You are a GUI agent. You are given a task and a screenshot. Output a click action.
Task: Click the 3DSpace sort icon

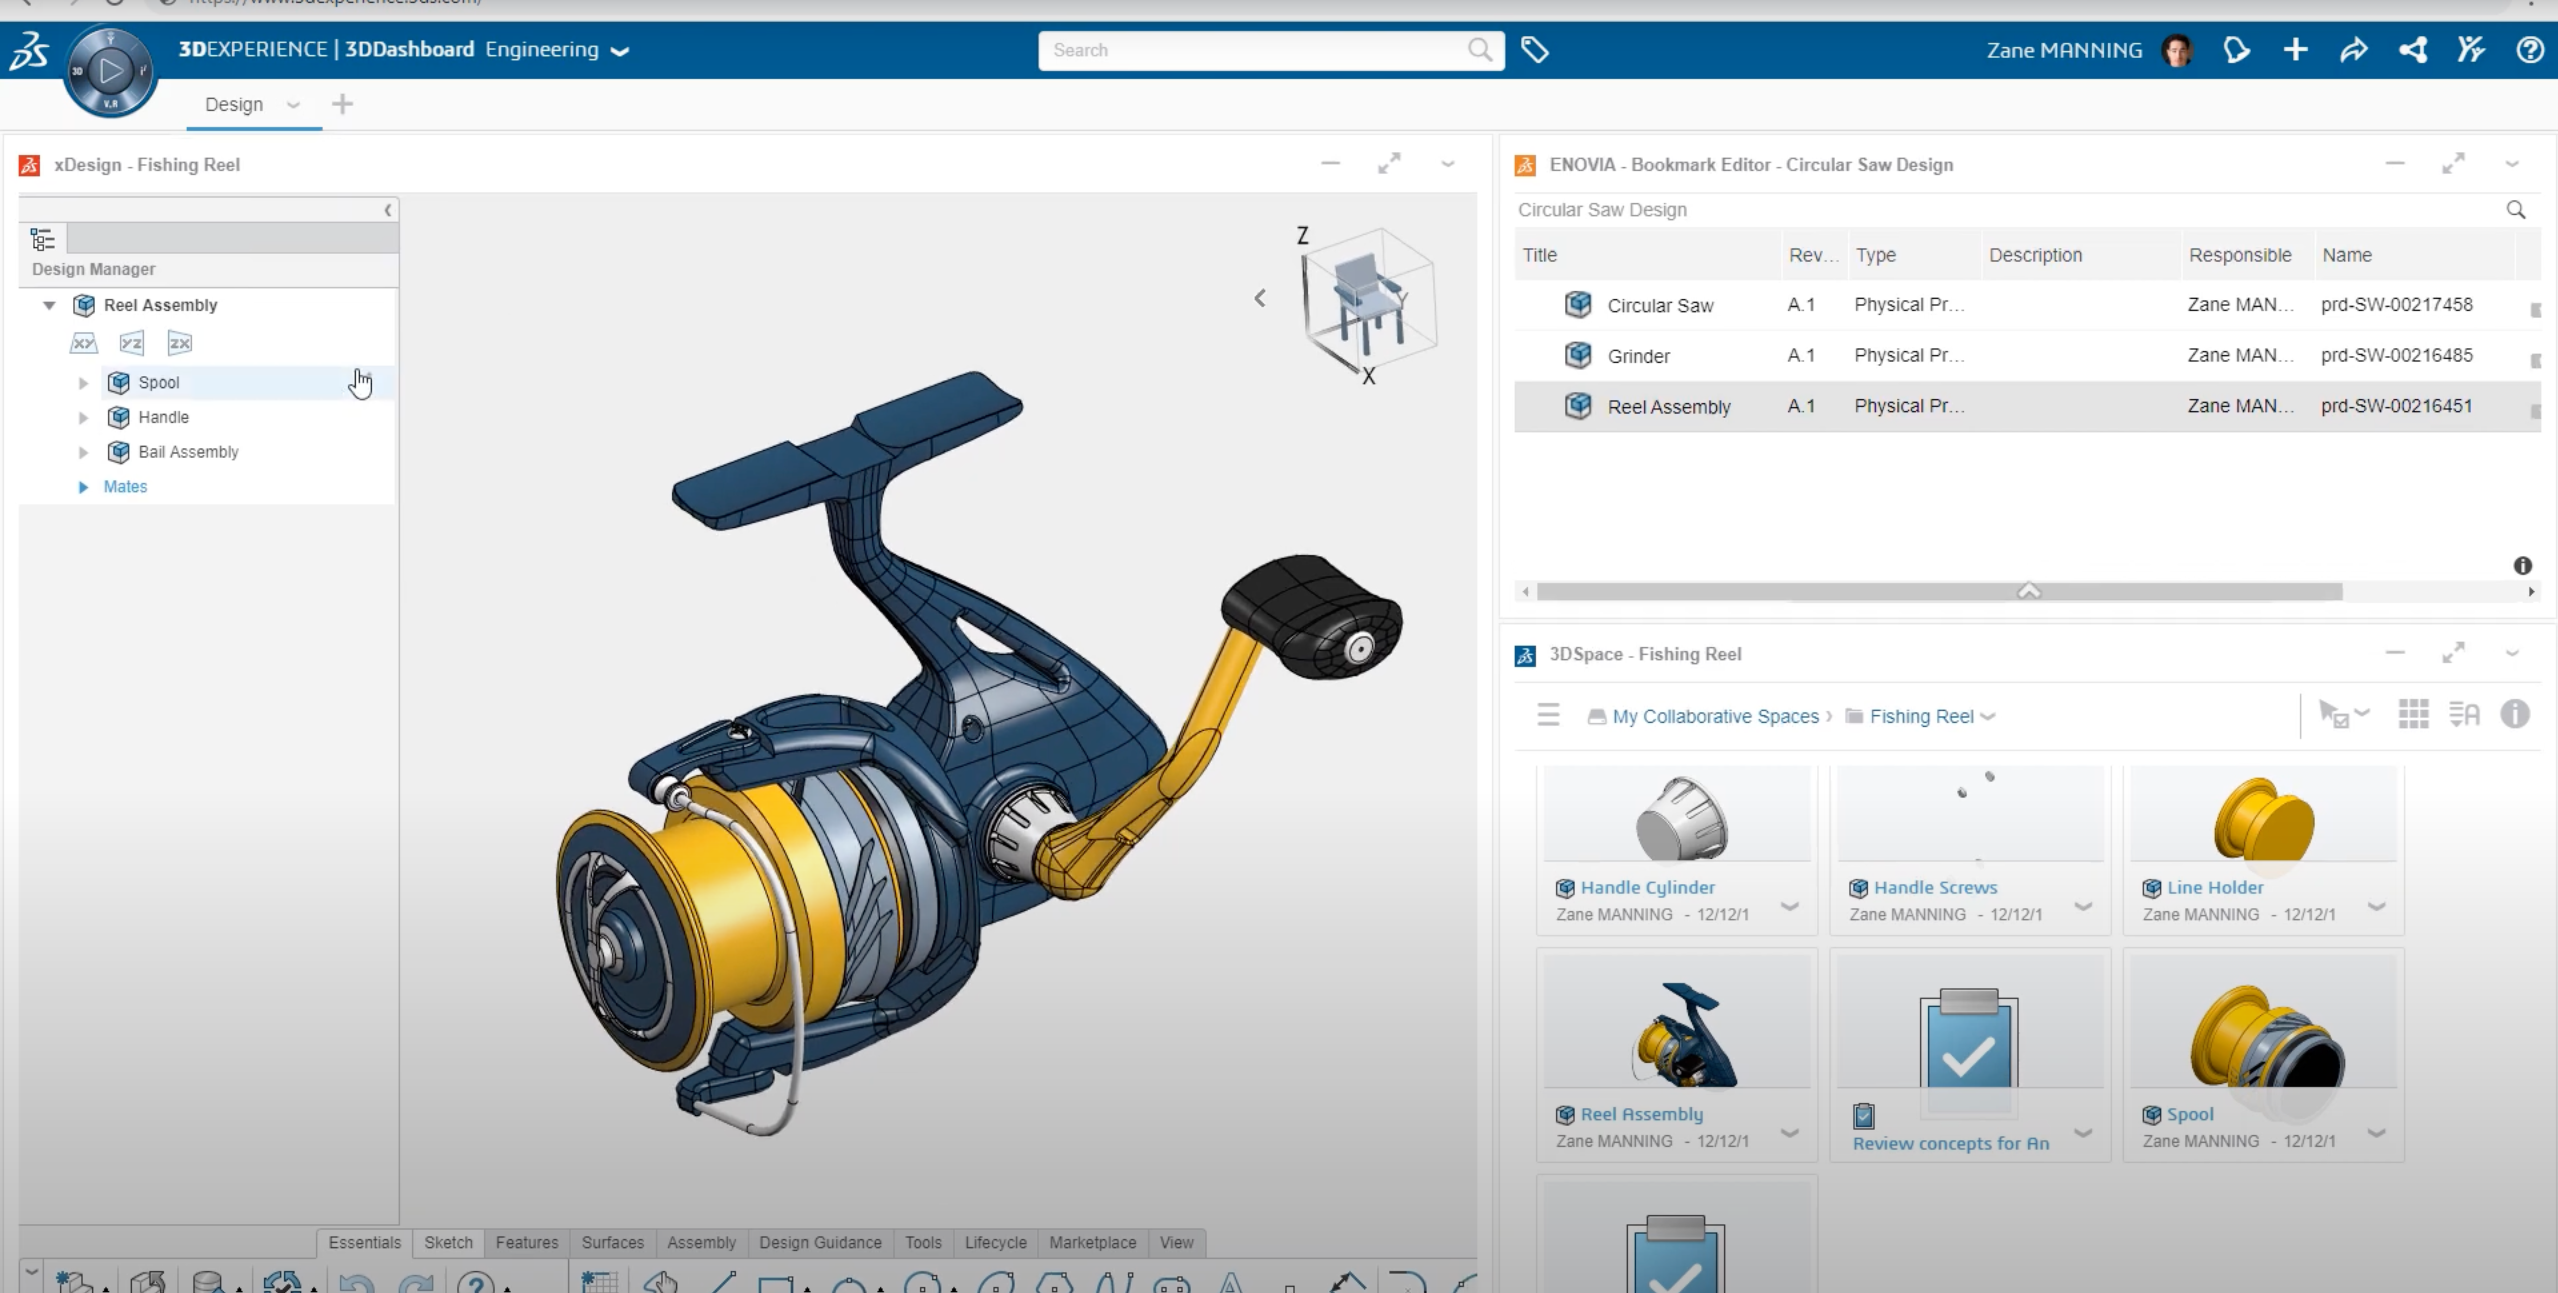[x=2464, y=715]
